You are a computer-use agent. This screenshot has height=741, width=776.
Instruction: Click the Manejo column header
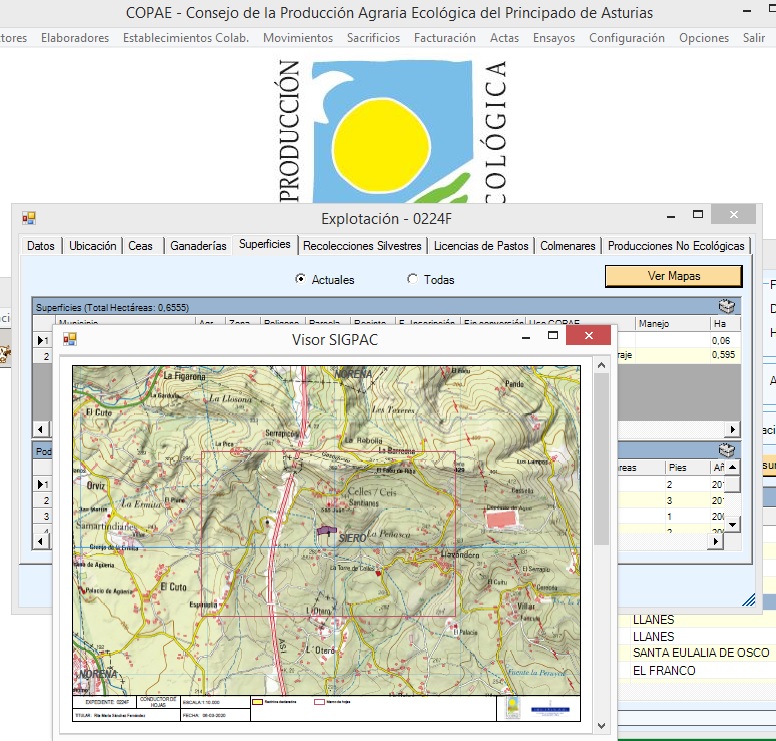coord(654,324)
